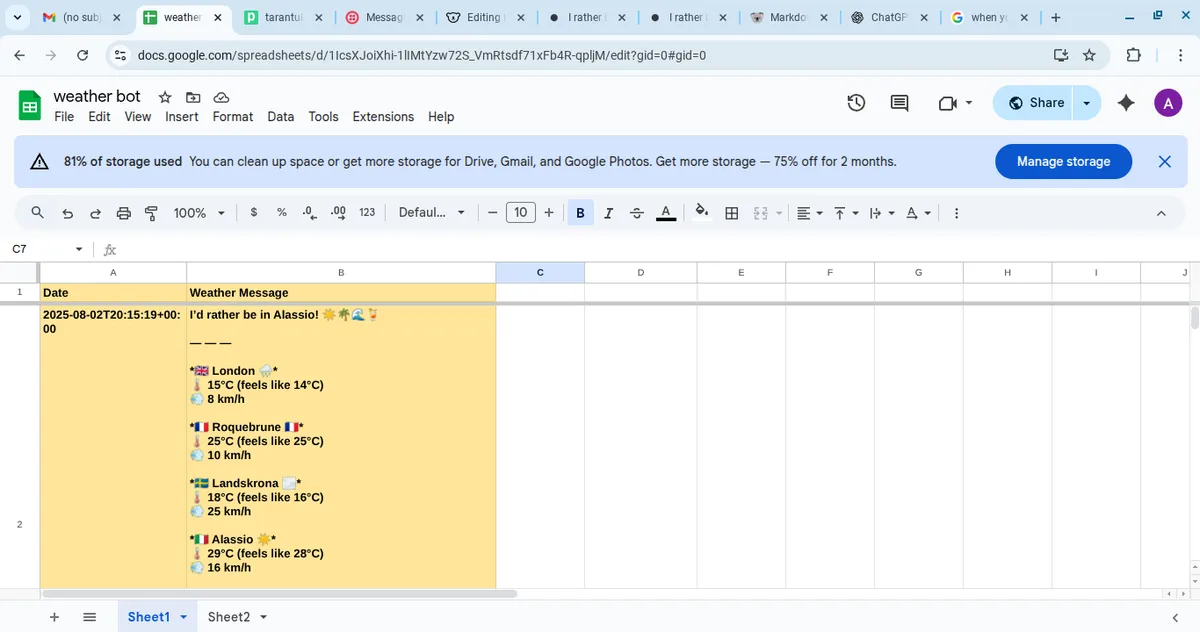Toggle strikethrough formatting button
Screen dimensions: 1200x632
(637, 213)
